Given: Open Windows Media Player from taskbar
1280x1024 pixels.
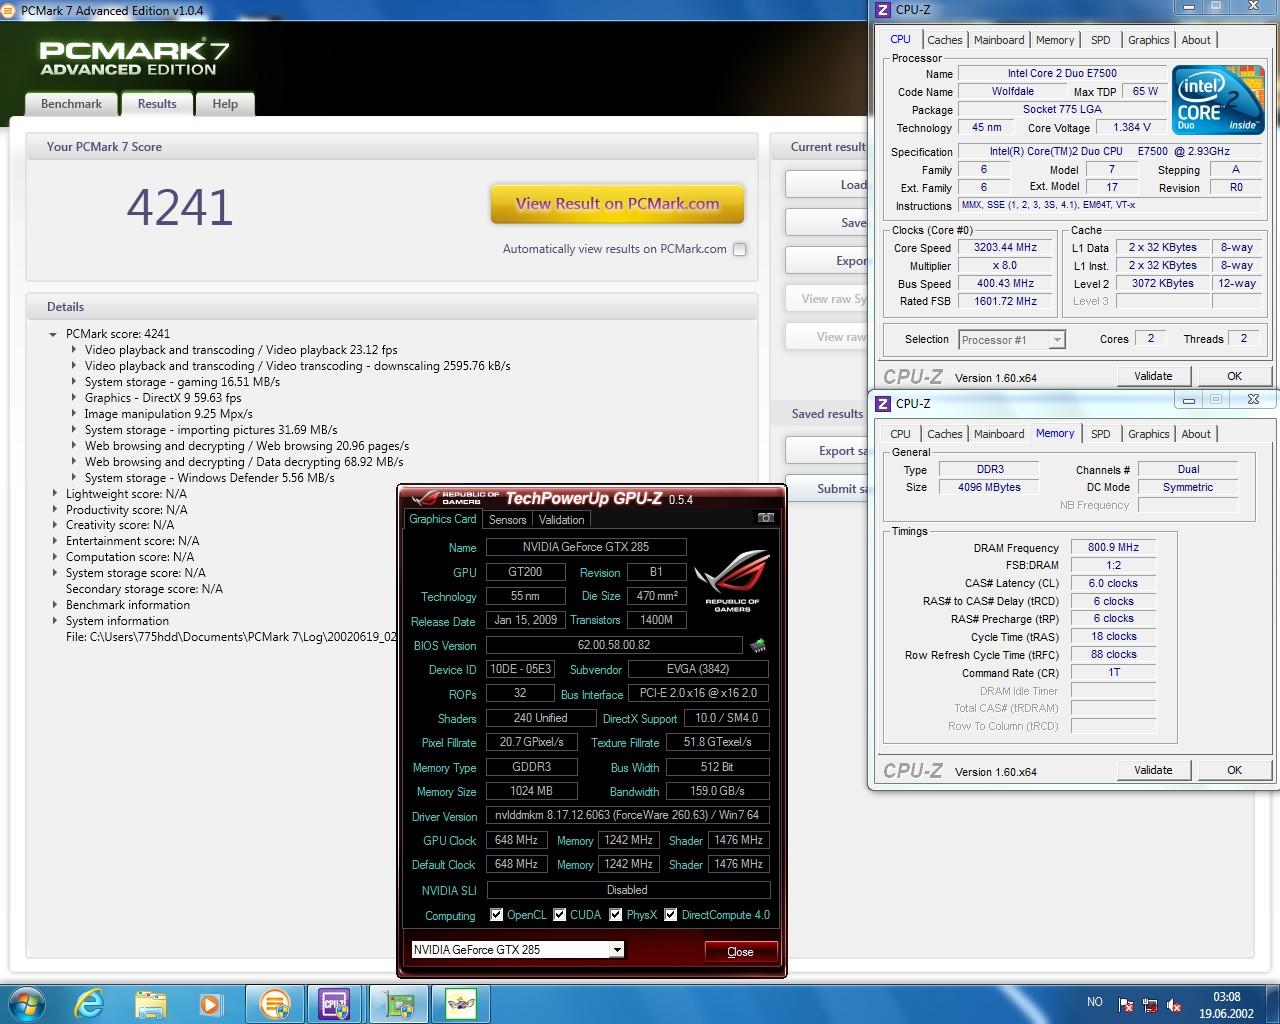Looking at the screenshot, I should point(210,1003).
